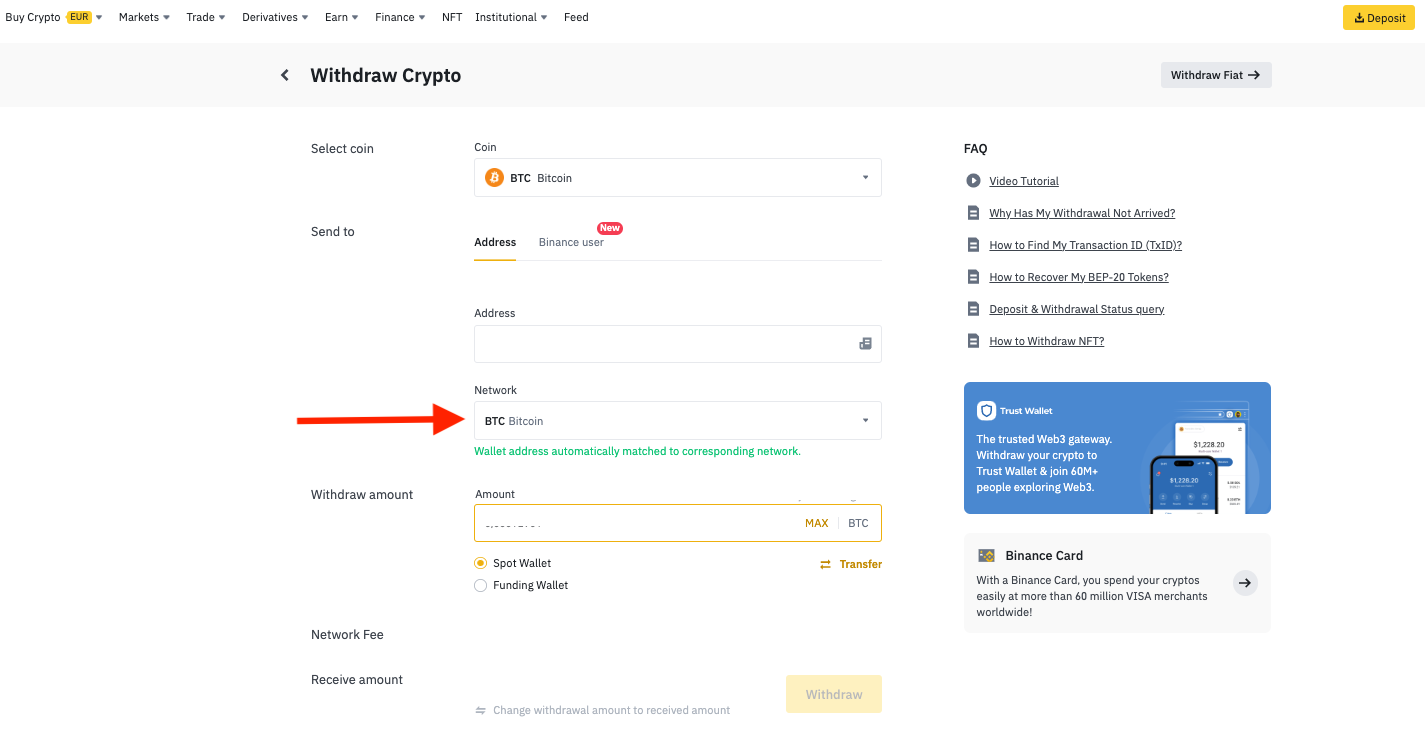Image resolution: width=1425 pixels, height=744 pixels.
Task: Click the Binance Card arrow icon
Action: coord(1245,583)
